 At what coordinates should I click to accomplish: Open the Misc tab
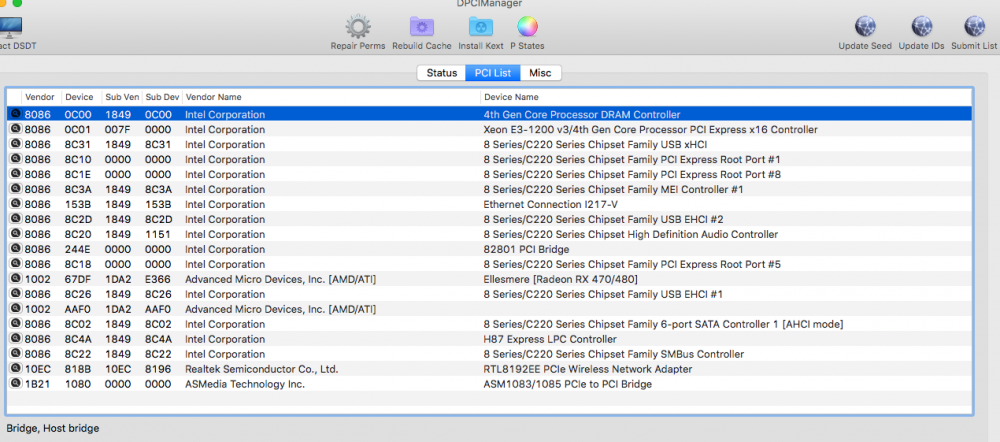pos(540,73)
